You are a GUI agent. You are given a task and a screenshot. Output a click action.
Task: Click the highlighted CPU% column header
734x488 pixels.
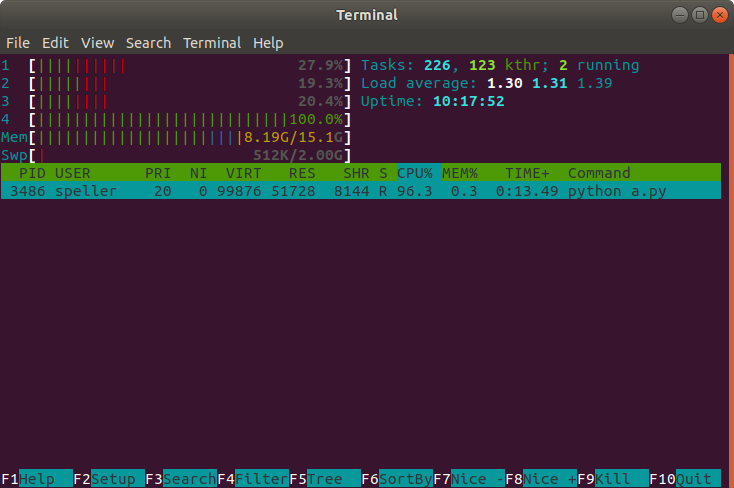pyautogui.click(x=419, y=173)
